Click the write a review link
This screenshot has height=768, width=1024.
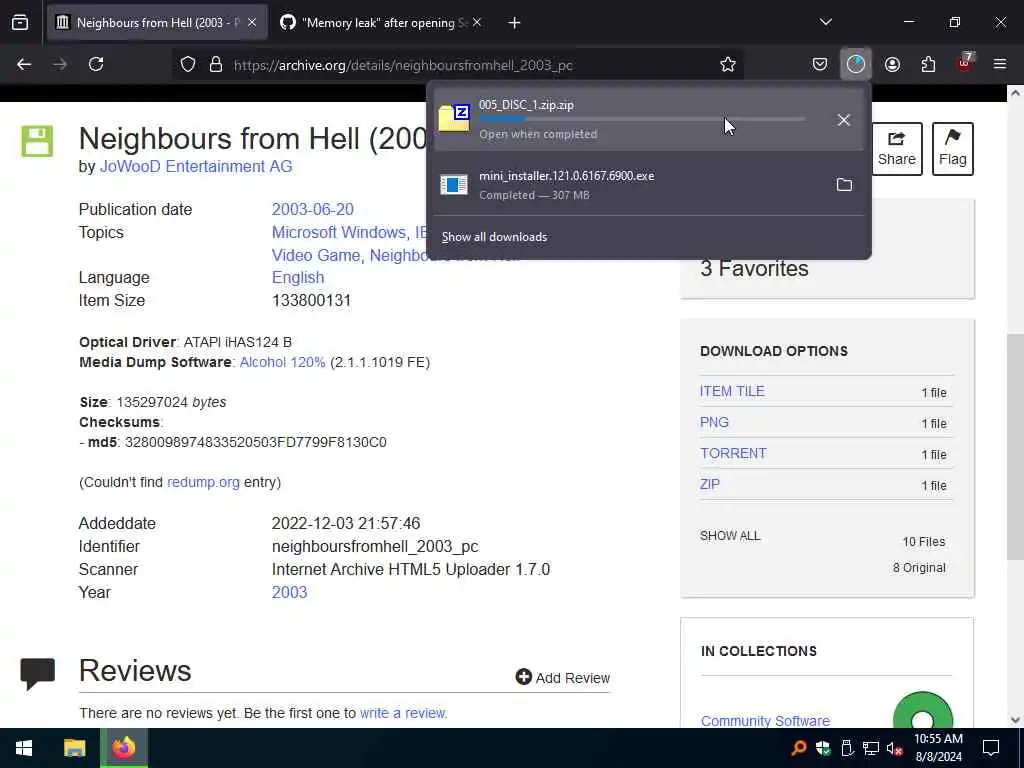click(404, 713)
